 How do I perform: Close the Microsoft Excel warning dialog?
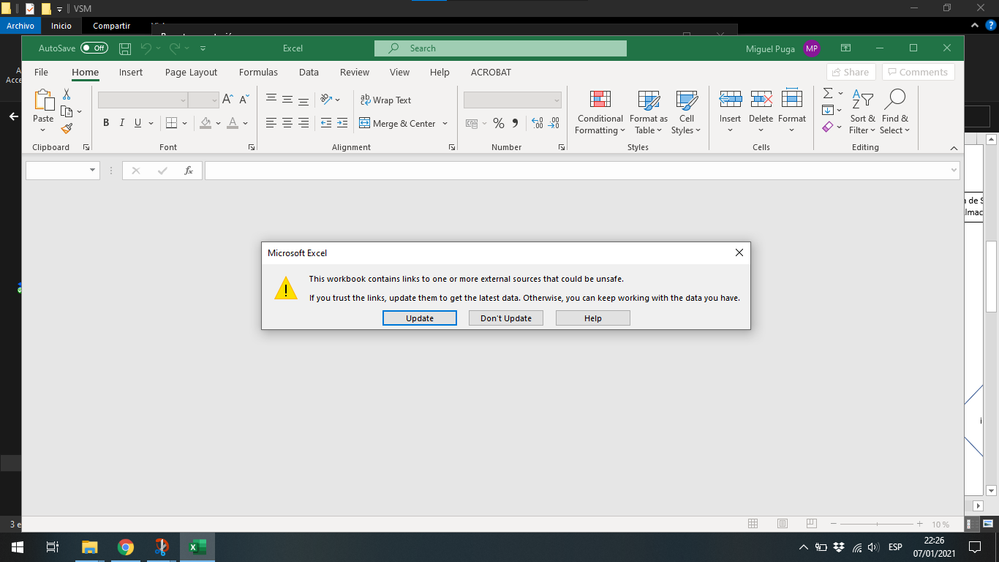[739, 252]
